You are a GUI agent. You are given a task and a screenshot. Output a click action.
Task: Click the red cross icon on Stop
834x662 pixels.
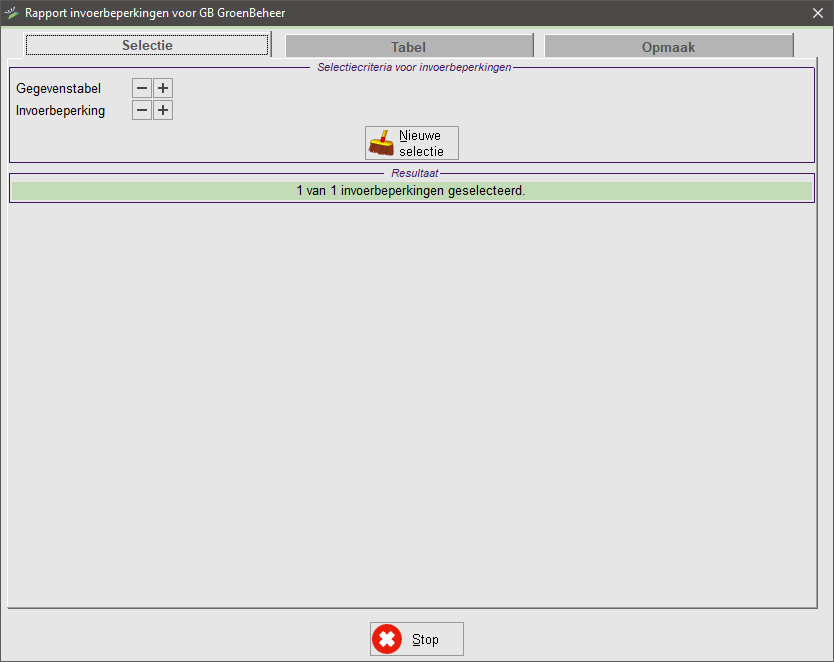pyautogui.click(x=387, y=639)
